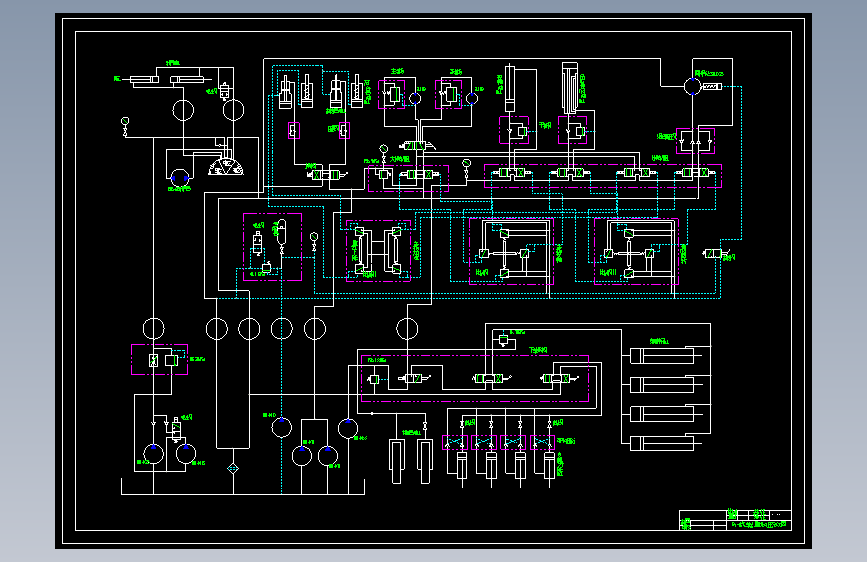Select the motor with spring brake symbol

[703, 86]
